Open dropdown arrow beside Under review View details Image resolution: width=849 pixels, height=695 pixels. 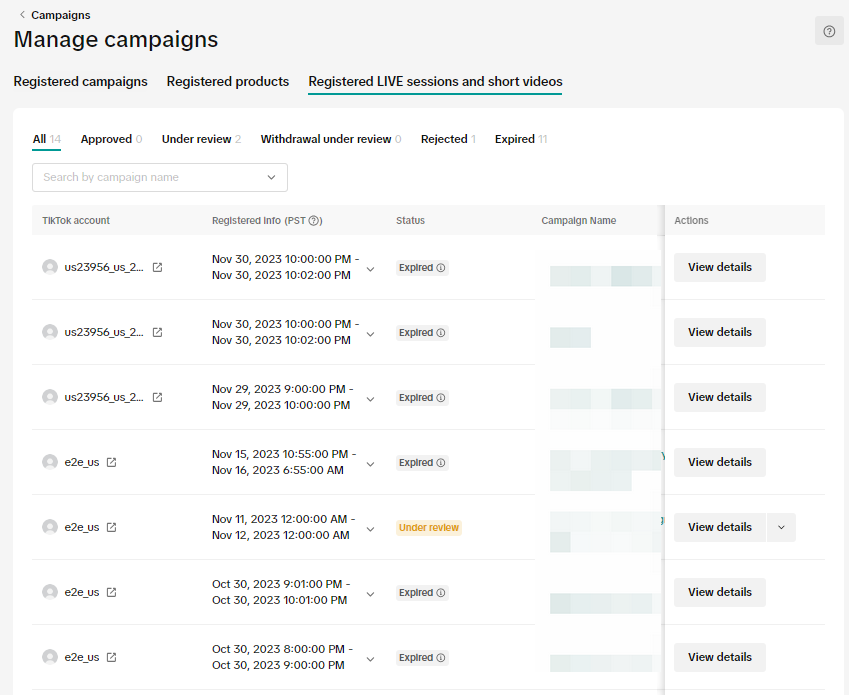(781, 527)
